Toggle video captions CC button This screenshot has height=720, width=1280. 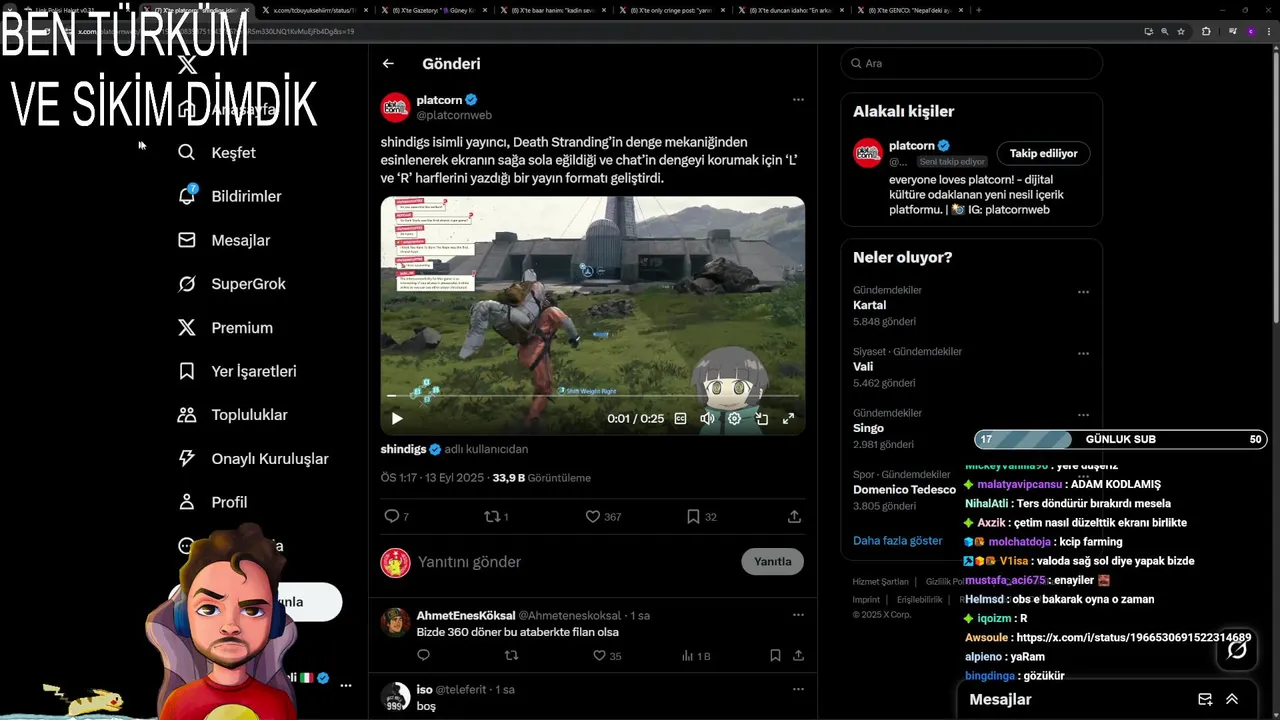(681, 419)
